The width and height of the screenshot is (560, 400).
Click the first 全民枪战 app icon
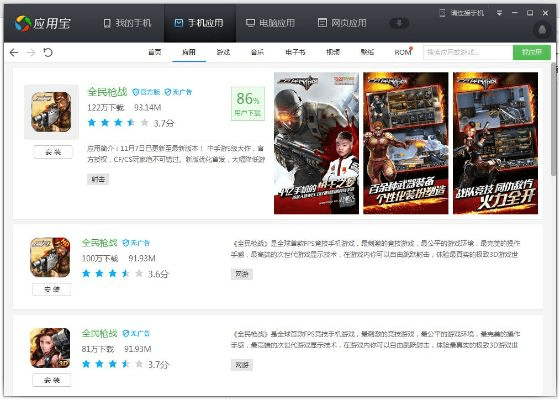click(x=51, y=112)
